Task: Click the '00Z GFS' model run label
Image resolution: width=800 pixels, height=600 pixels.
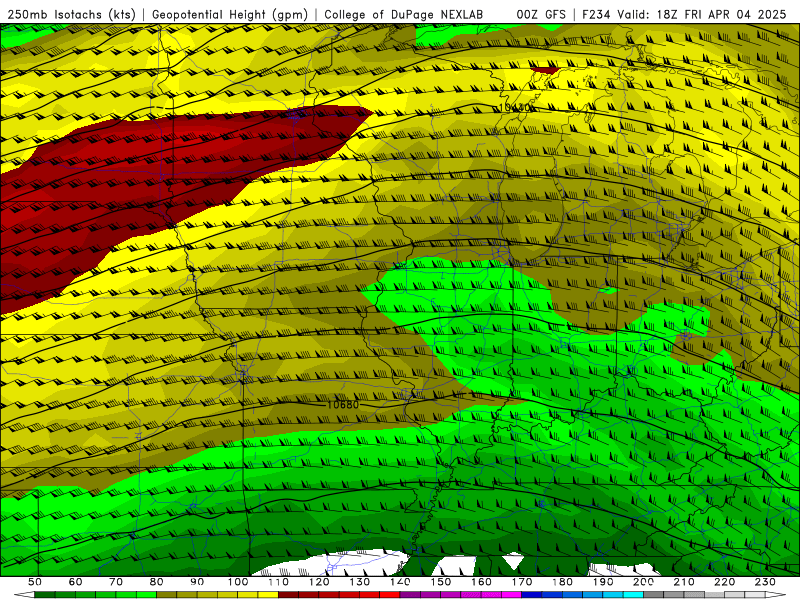Action: [541, 14]
